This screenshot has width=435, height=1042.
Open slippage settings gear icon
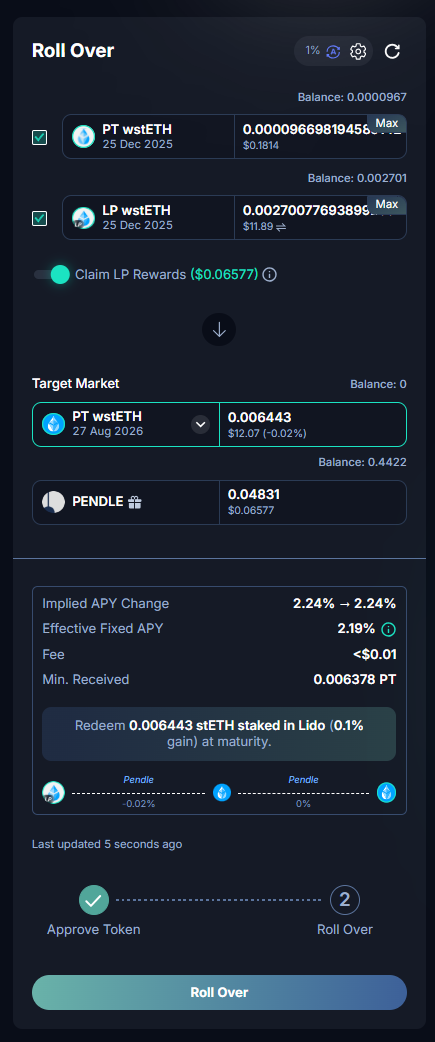click(358, 51)
